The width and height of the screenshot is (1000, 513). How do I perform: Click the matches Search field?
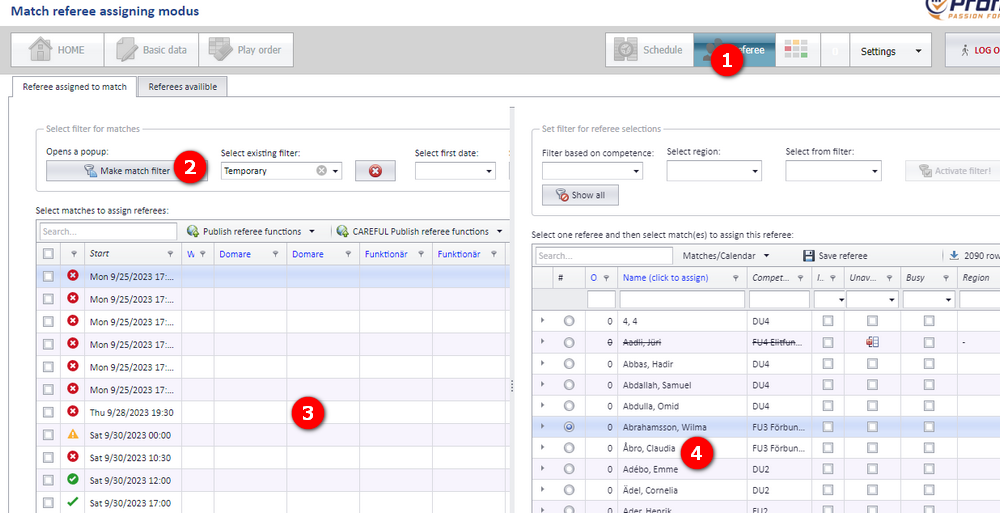click(x=108, y=231)
